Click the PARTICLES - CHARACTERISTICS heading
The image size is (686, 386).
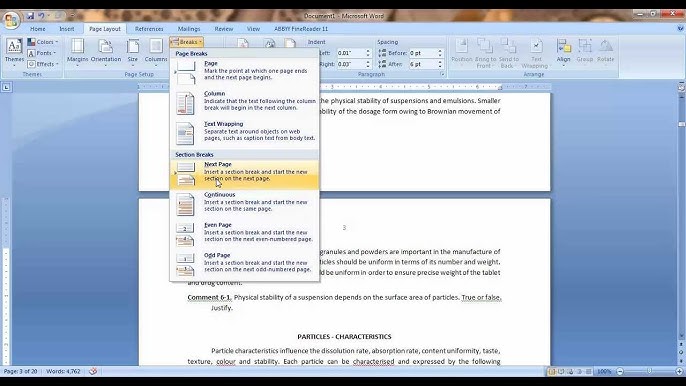tap(344, 337)
